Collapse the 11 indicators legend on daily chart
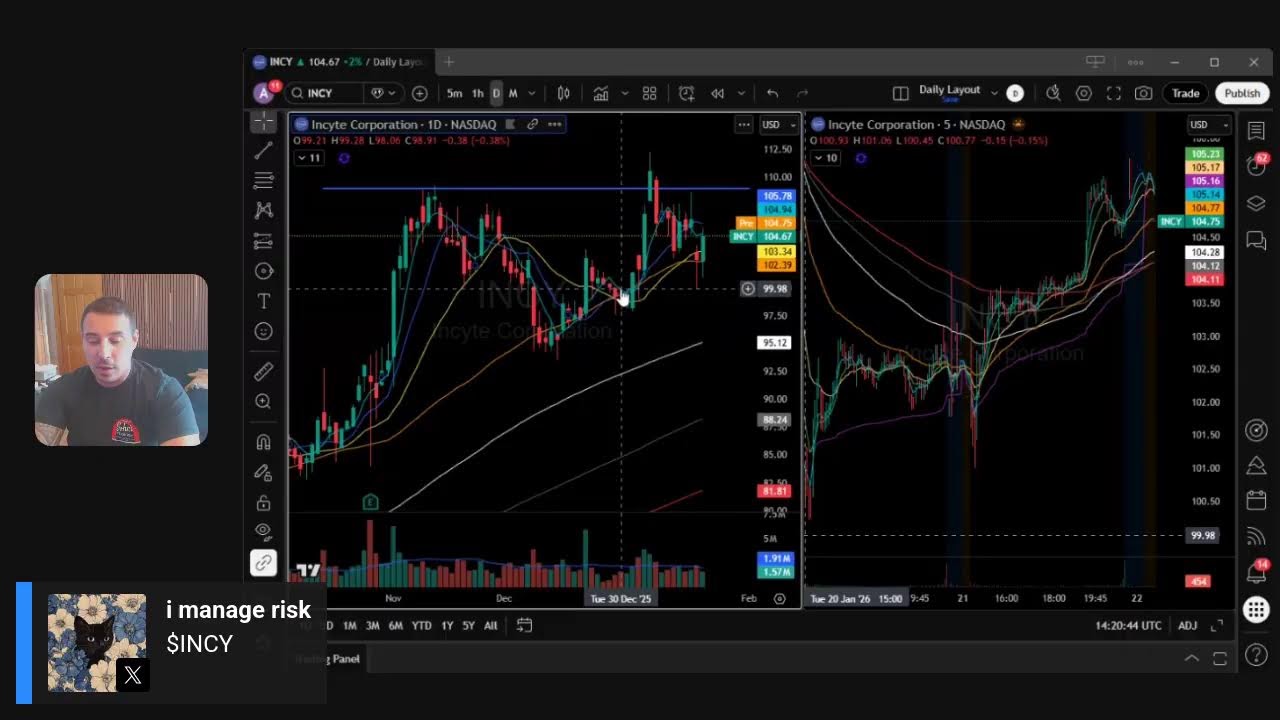This screenshot has height=720, width=1280. coord(310,158)
